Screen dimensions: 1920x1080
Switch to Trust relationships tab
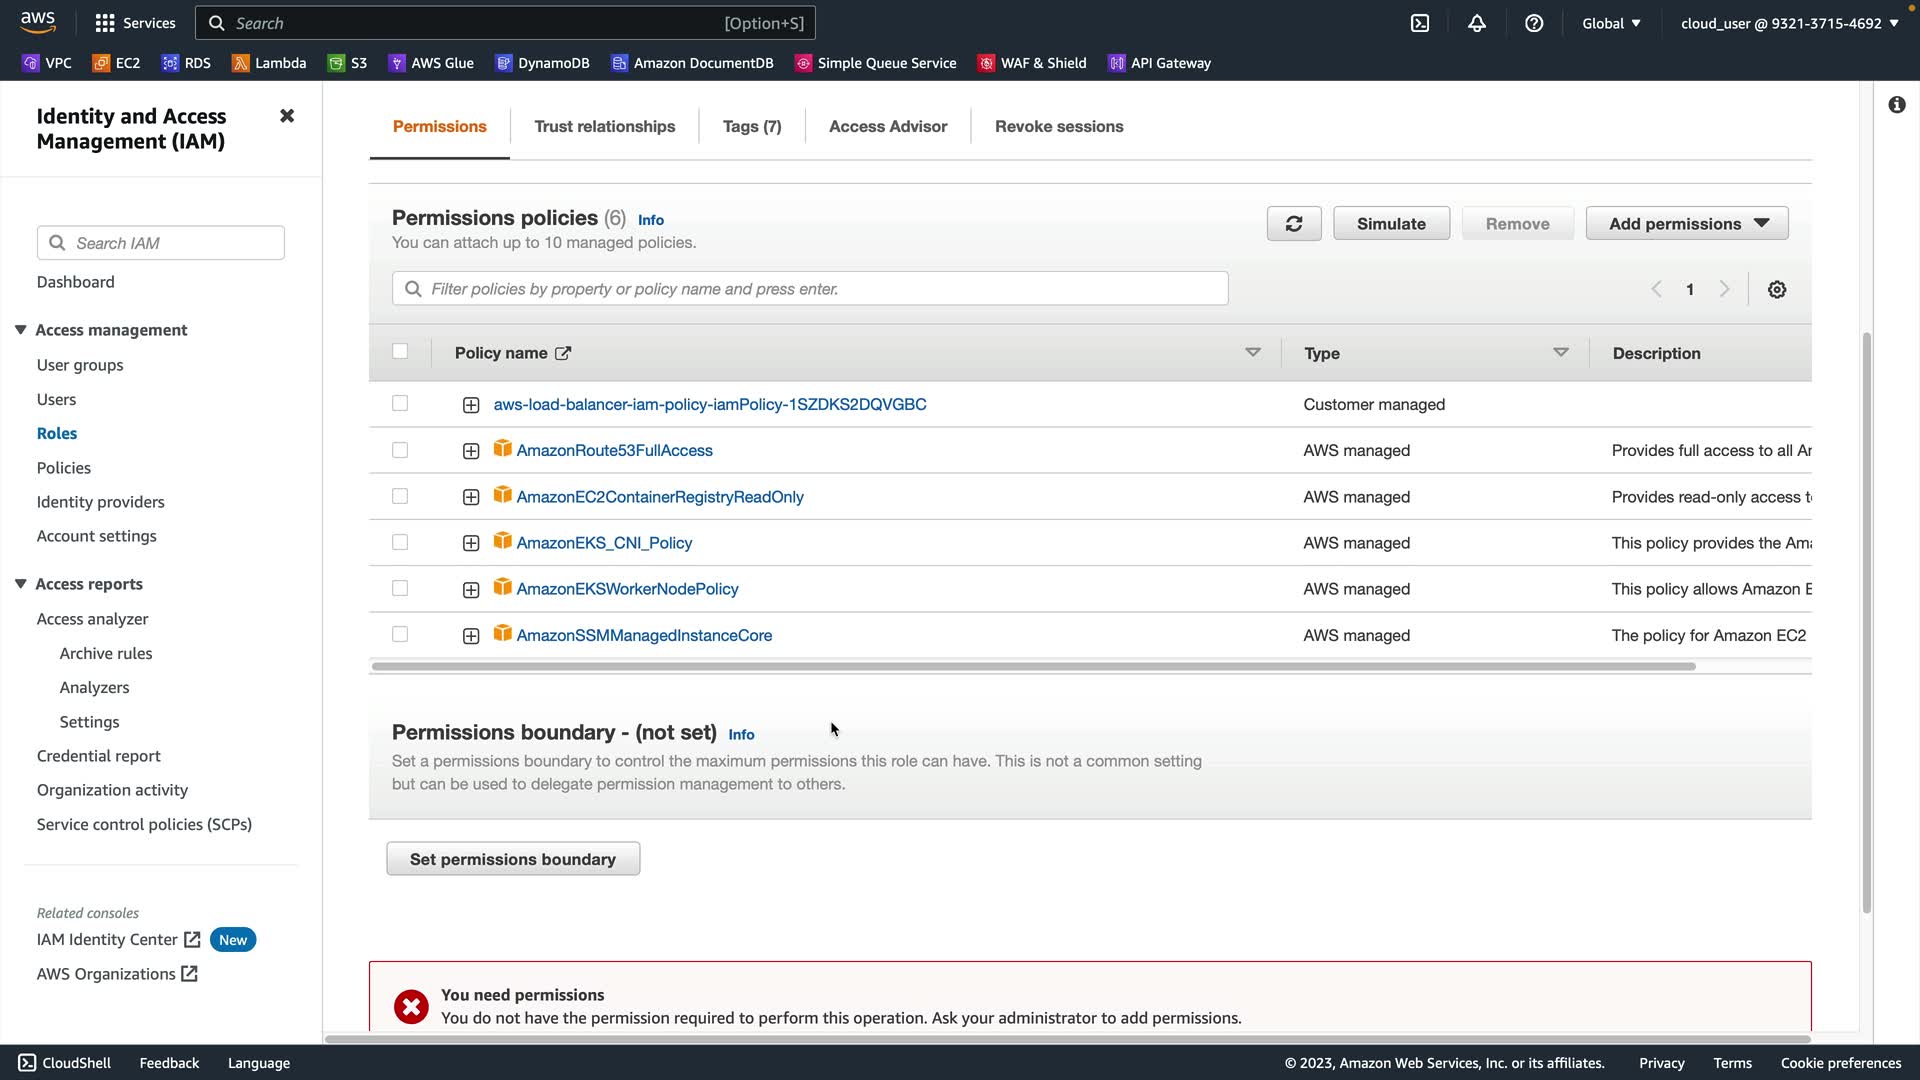tap(604, 127)
